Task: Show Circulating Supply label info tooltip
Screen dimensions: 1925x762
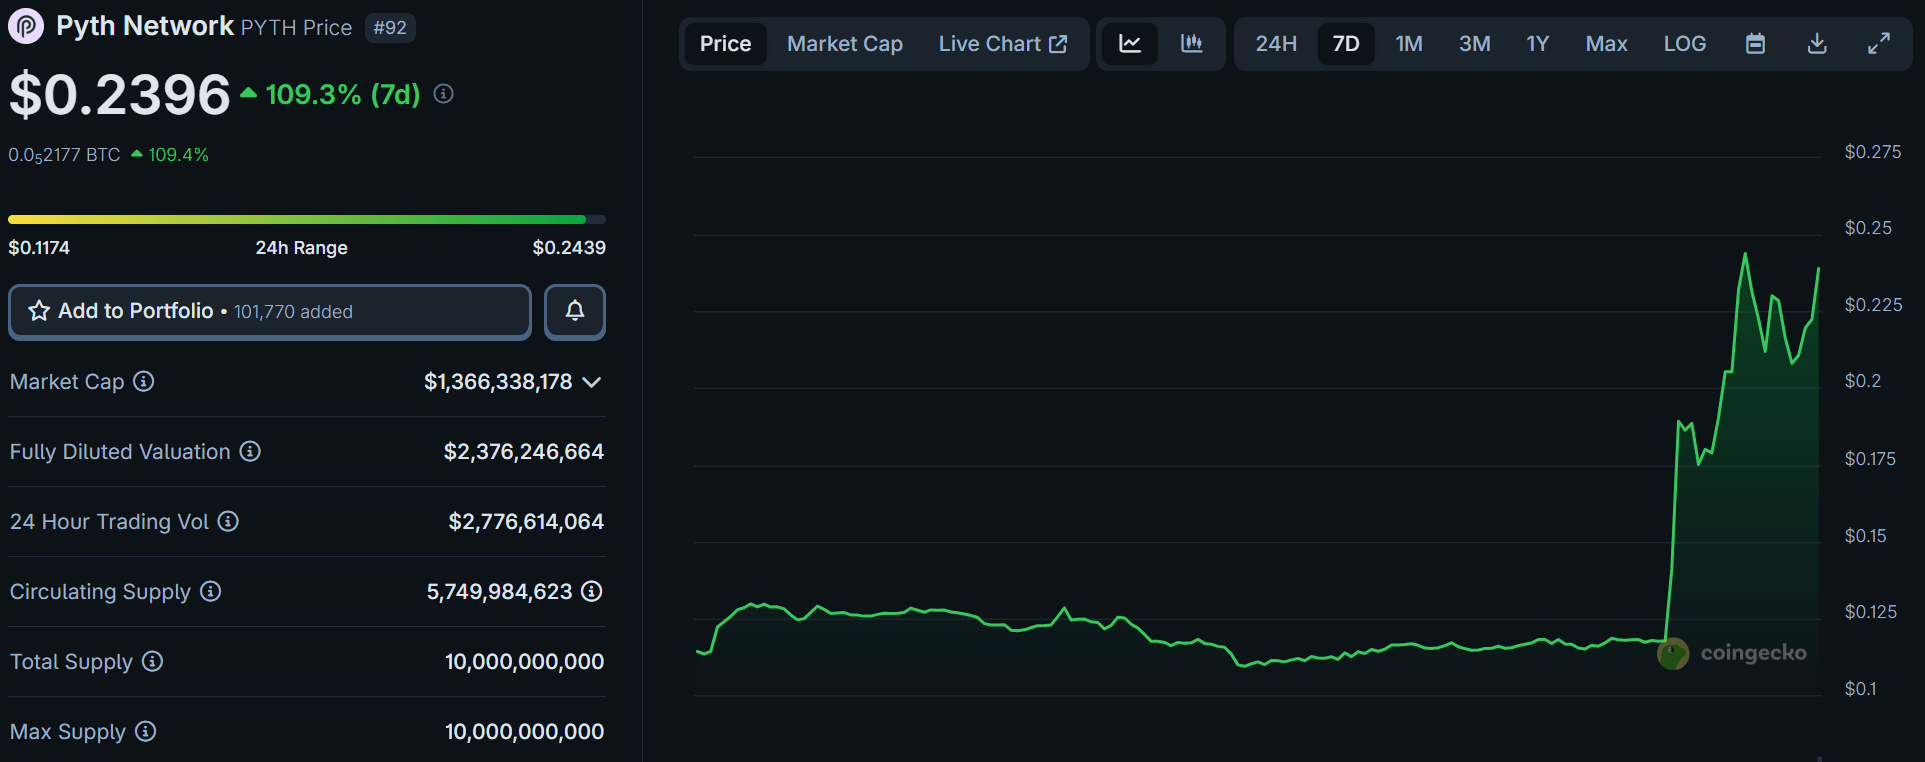Action: pyautogui.click(x=210, y=591)
